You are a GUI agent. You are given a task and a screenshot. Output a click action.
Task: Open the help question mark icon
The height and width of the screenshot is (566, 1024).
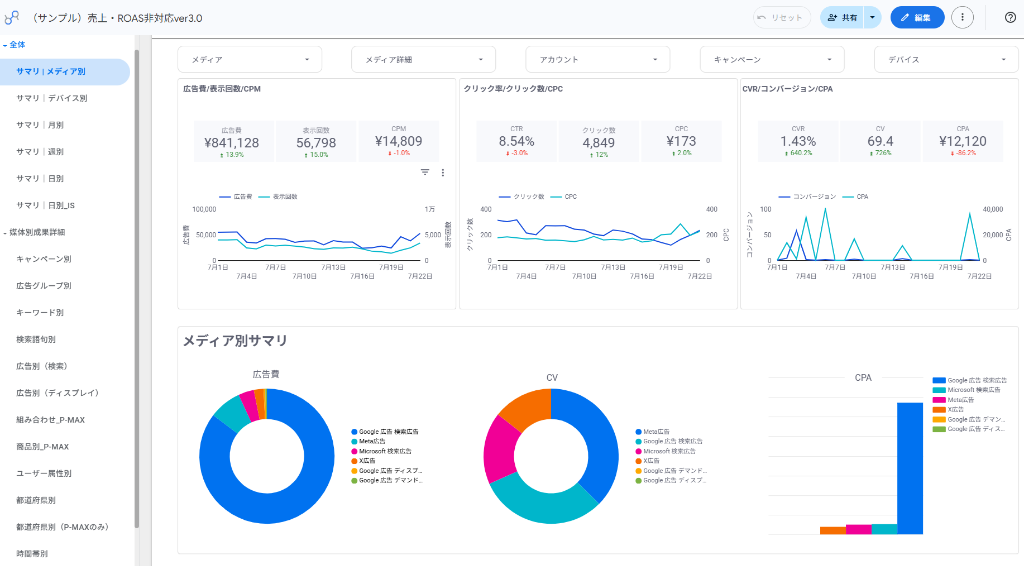coord(1010,18)
